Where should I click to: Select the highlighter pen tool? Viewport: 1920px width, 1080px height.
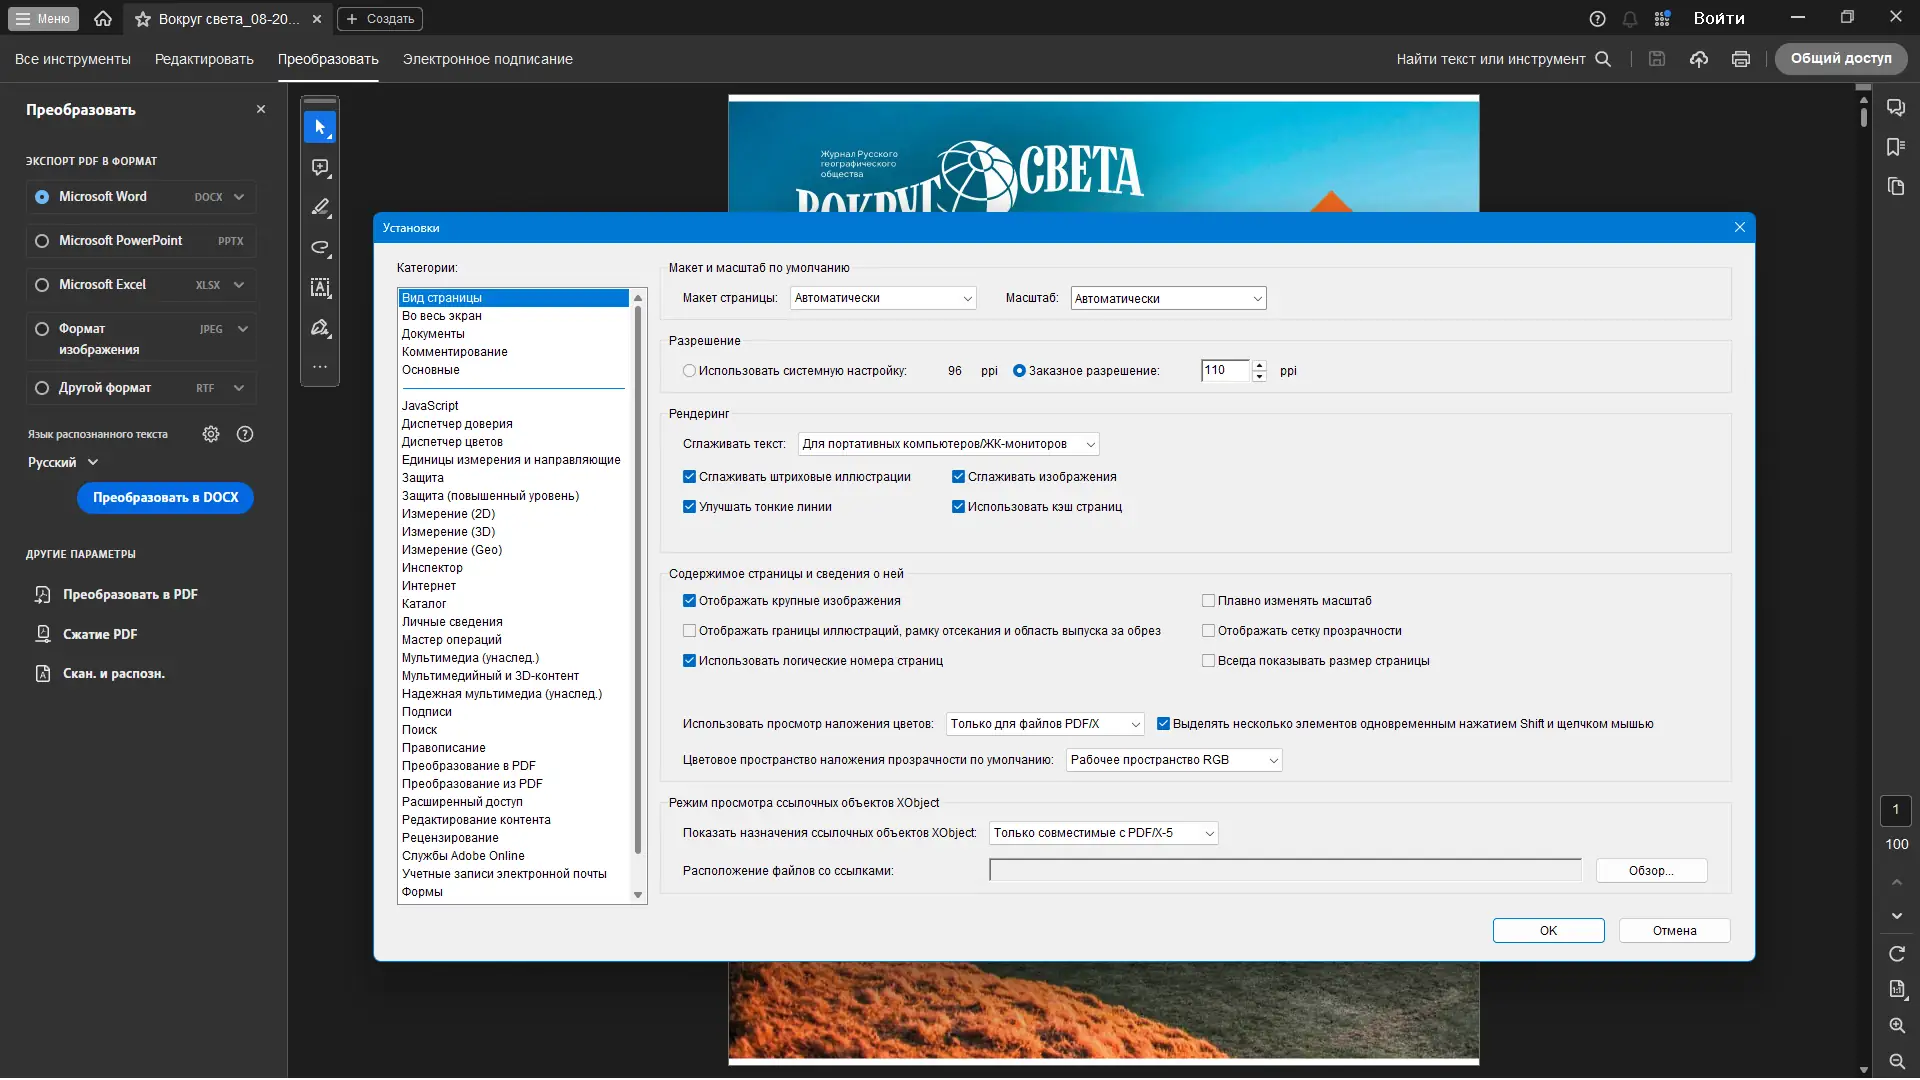(x=320, y=208)
